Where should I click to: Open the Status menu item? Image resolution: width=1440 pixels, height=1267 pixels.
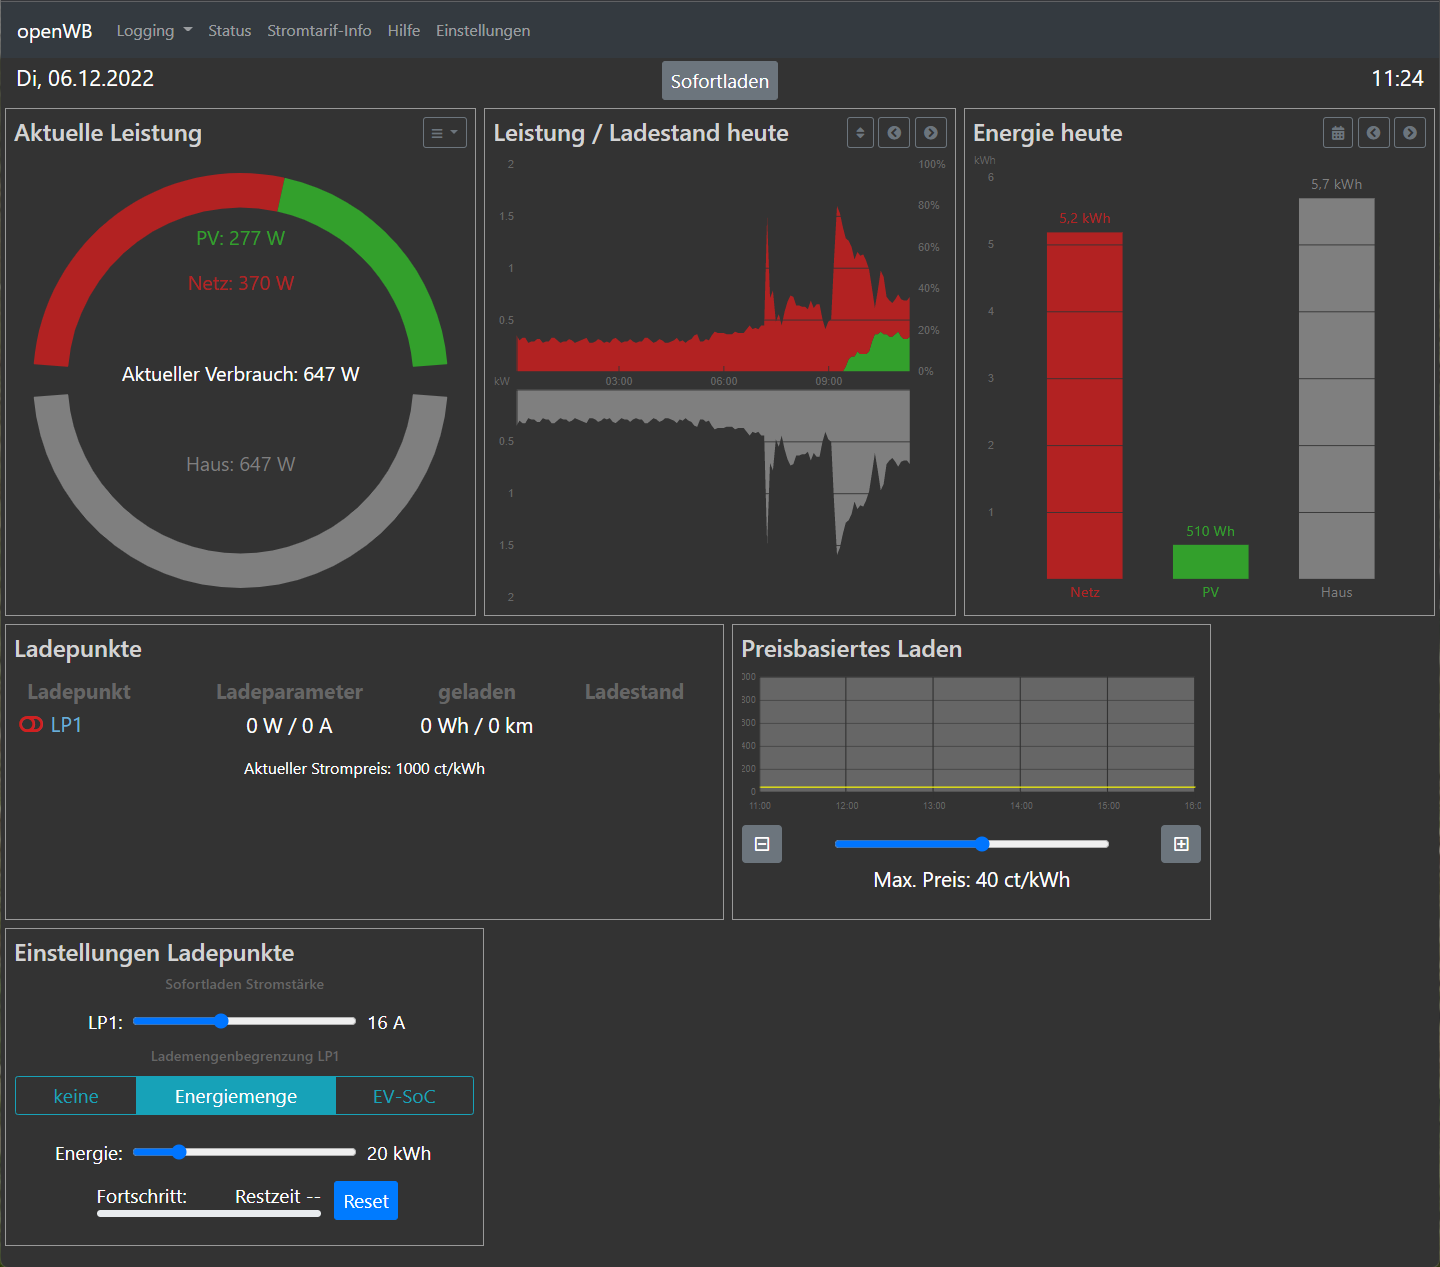click(229, 31)
